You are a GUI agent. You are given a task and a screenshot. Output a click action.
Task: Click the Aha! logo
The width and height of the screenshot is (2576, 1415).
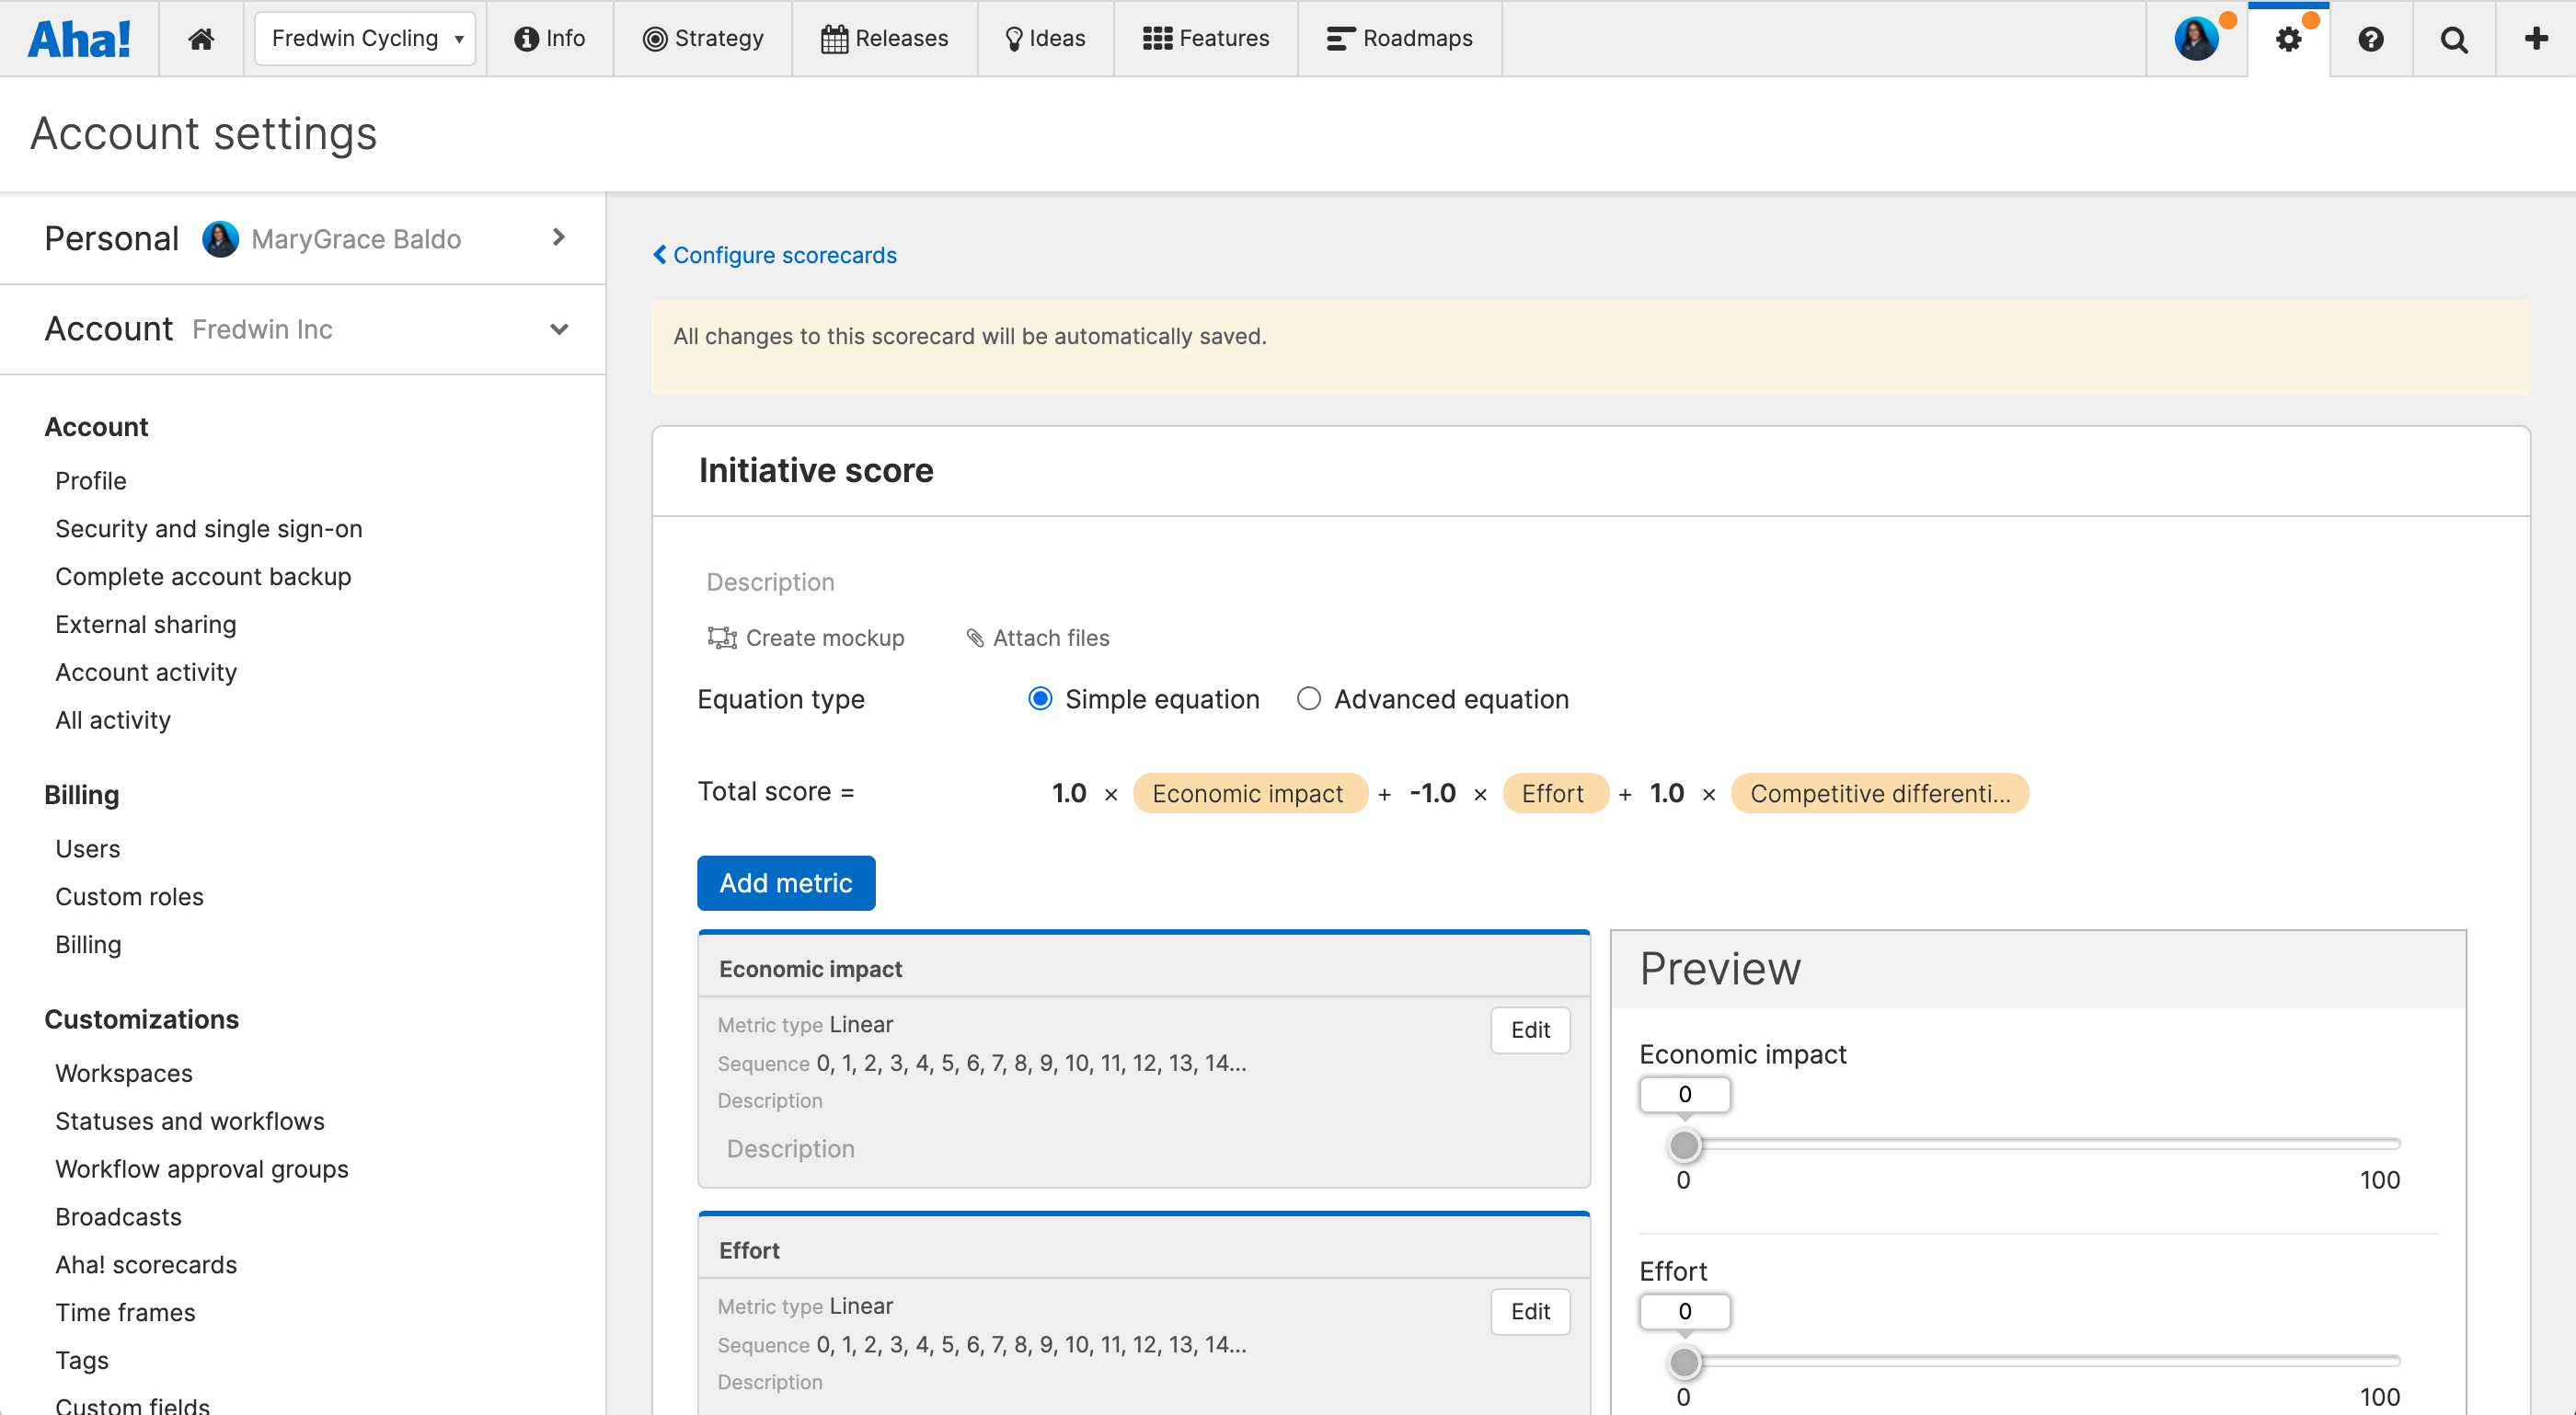click(80, 38)
